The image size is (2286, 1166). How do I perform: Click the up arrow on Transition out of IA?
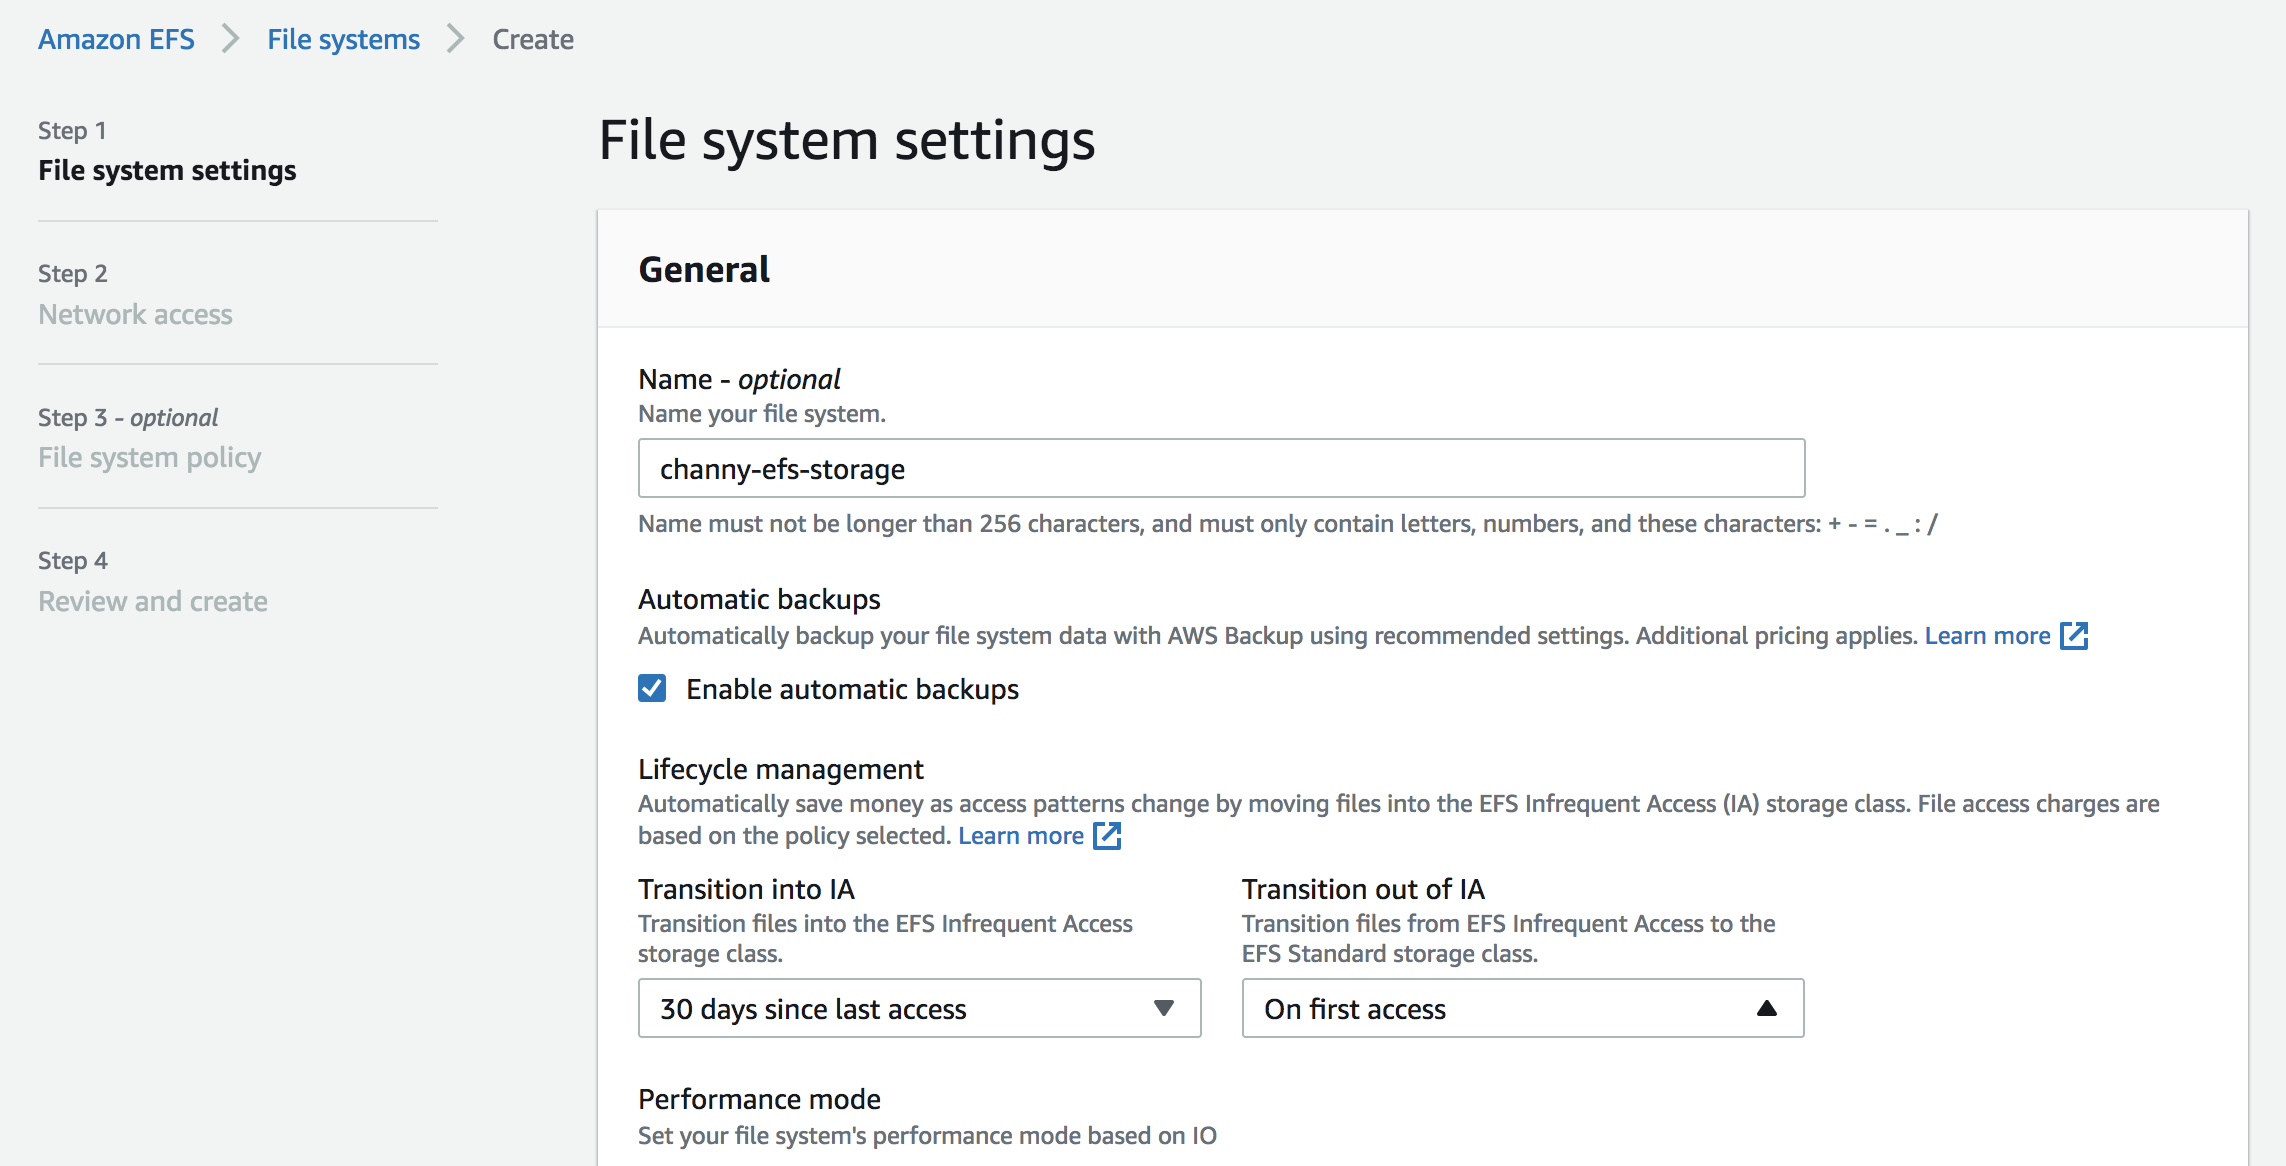click(x=1766, y=1008)
